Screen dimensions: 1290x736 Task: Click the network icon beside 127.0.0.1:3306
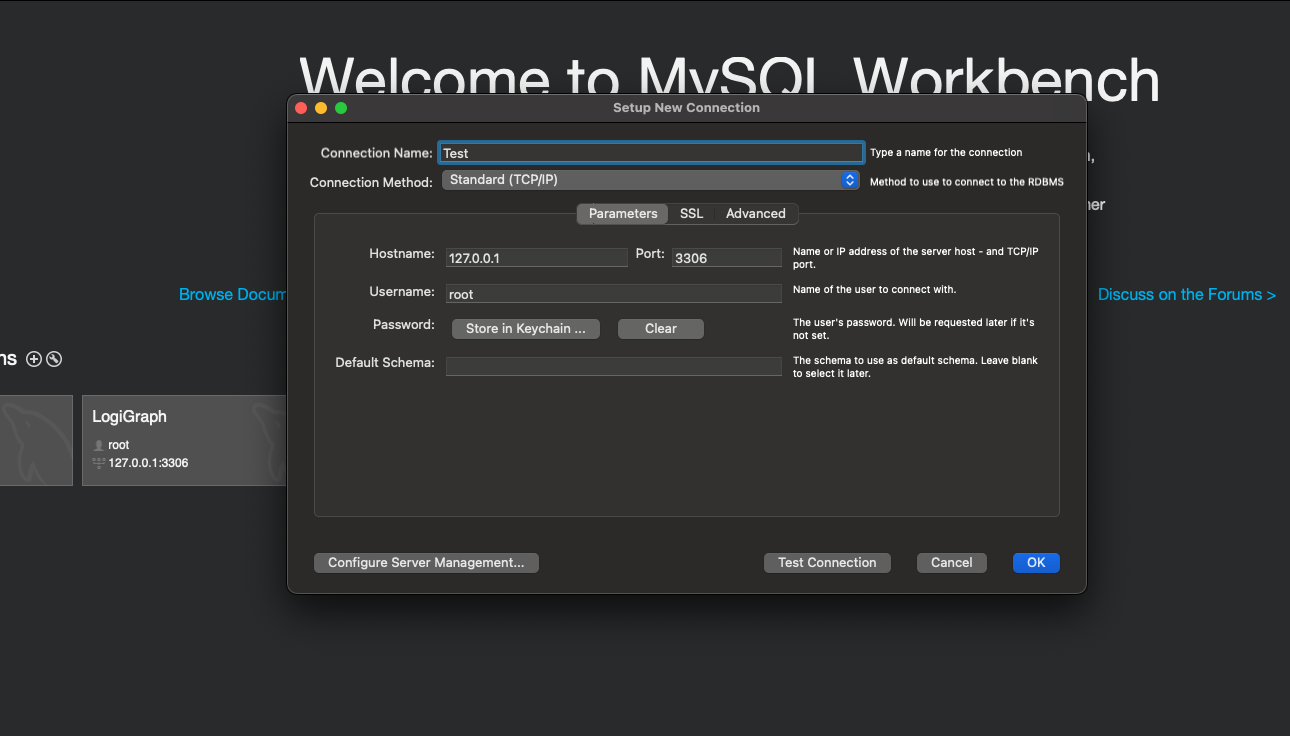(x=98, y=463)
